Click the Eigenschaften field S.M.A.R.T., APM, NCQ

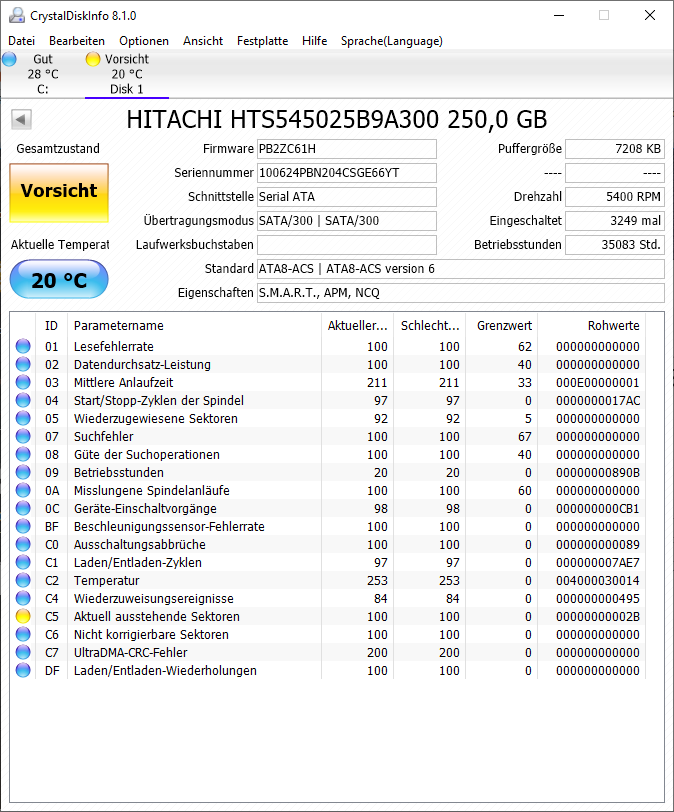tap(461, 293)
